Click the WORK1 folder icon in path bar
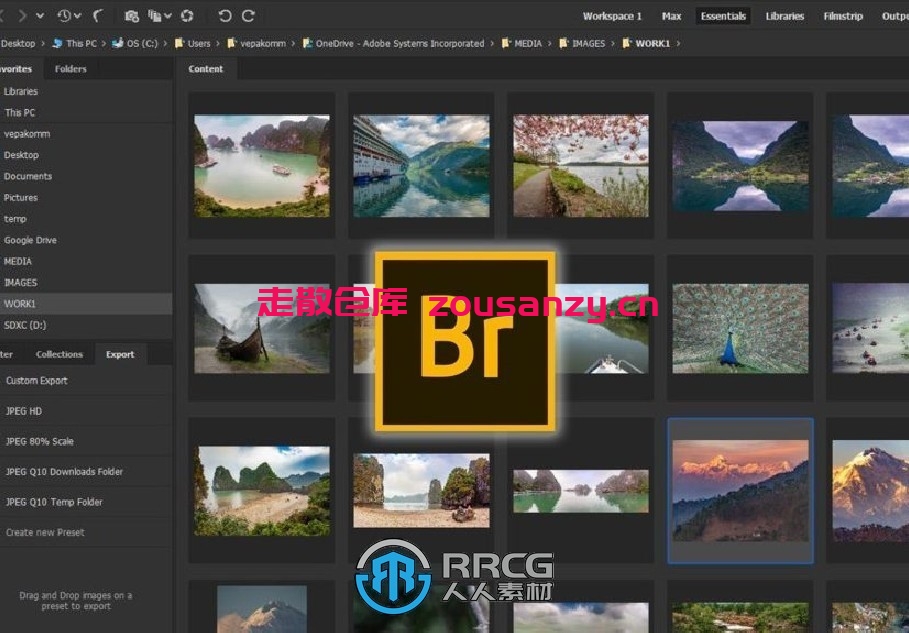The image size is (909, 633). coord(627,43)
